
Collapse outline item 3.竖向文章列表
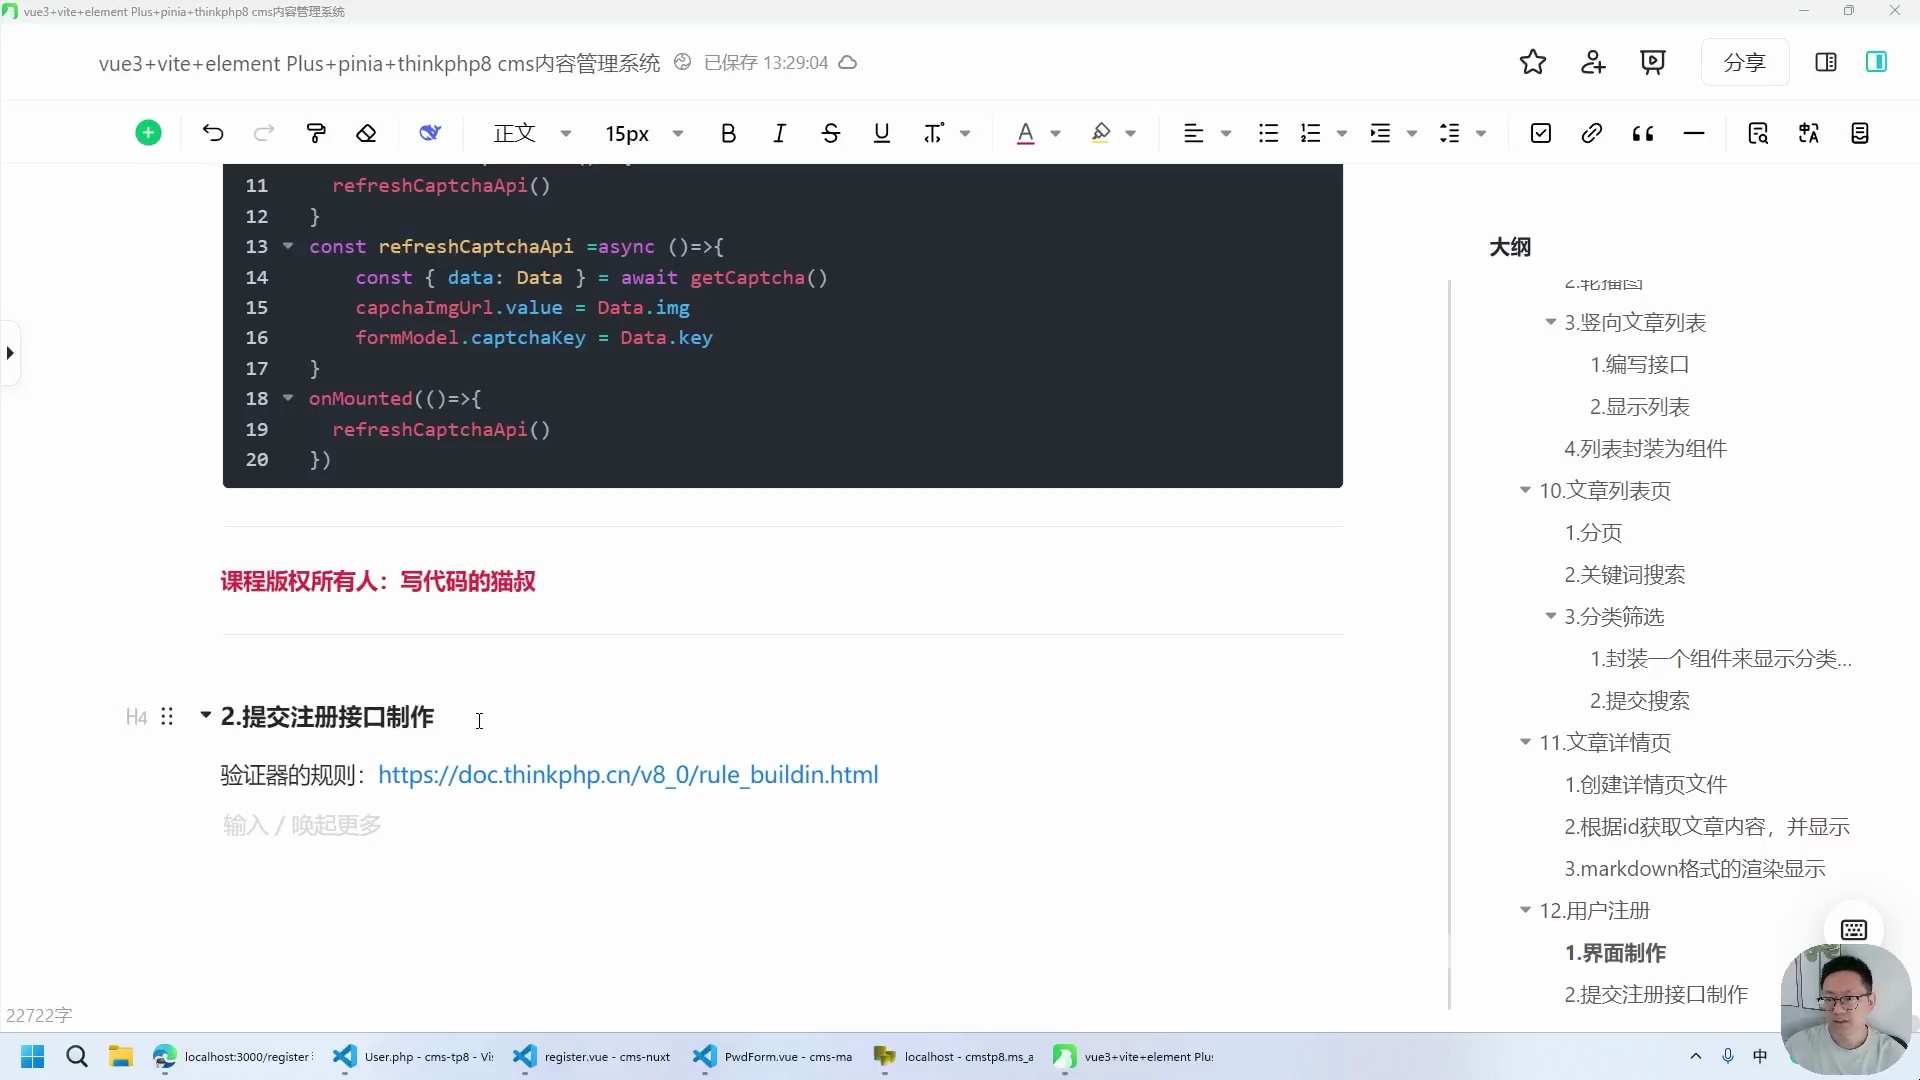click(x=1551, y=322)
